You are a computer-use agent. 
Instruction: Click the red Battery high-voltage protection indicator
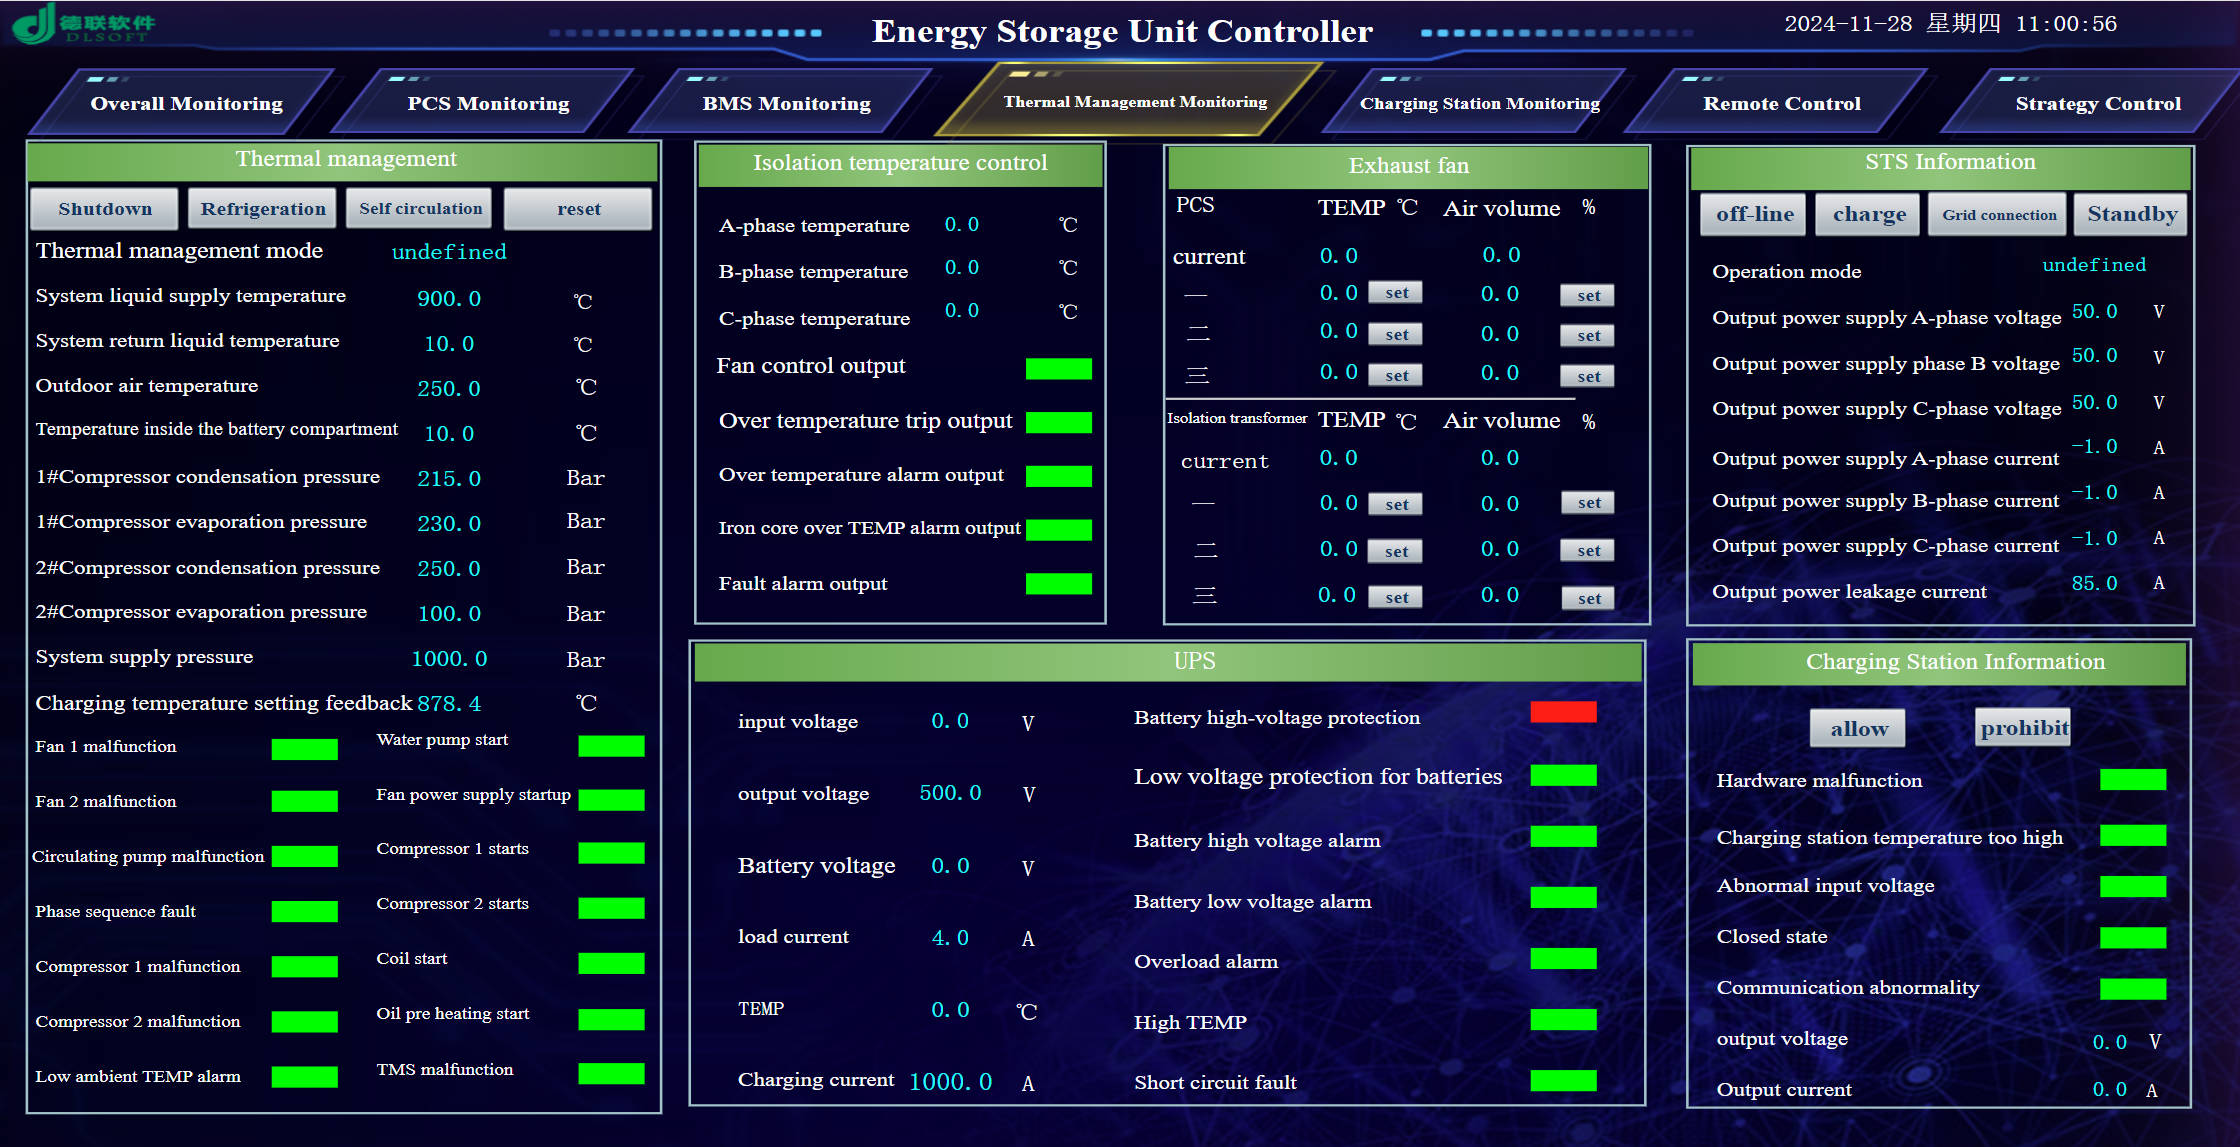click(x=1563, y=713)
